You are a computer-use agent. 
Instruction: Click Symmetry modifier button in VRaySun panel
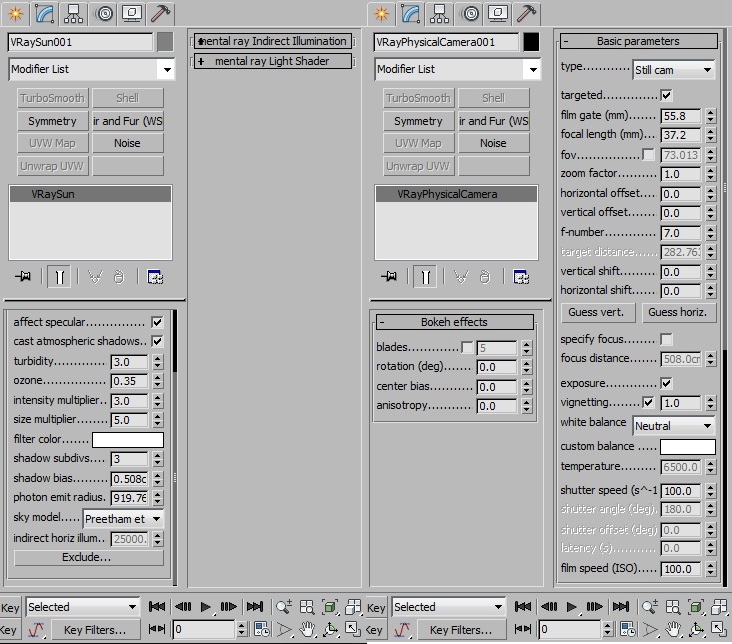tap(52, 121)
